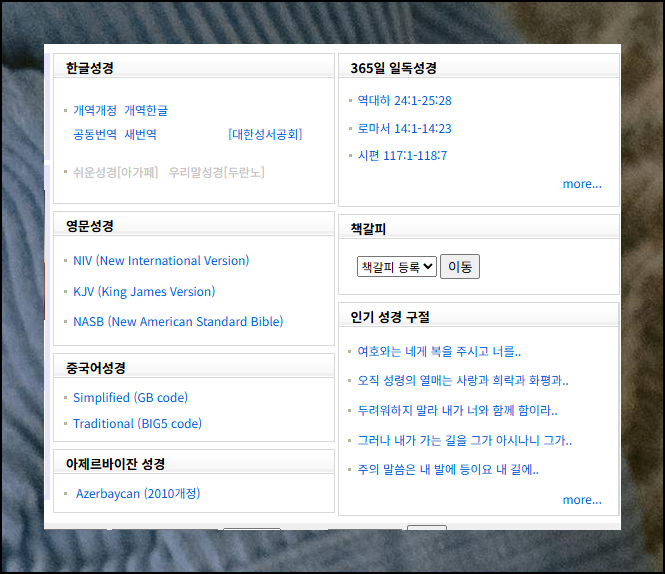
Task: Open reading 시편 117:1-118:7
Action: pos(402,156)
